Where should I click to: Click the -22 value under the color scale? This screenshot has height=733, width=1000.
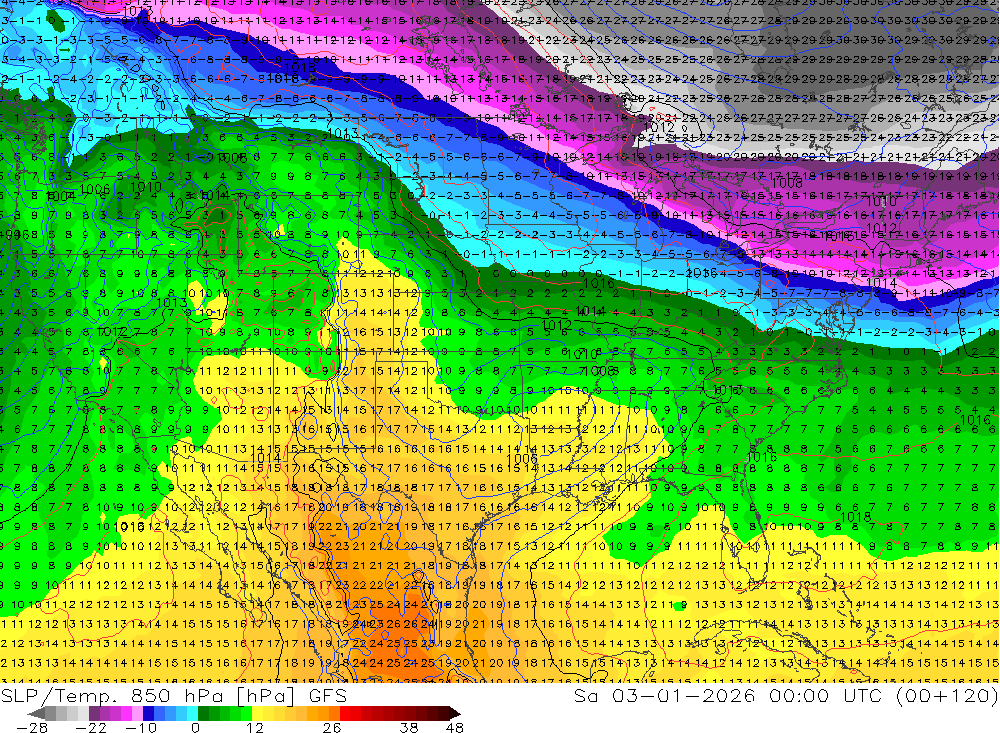(x=91, y=727)
